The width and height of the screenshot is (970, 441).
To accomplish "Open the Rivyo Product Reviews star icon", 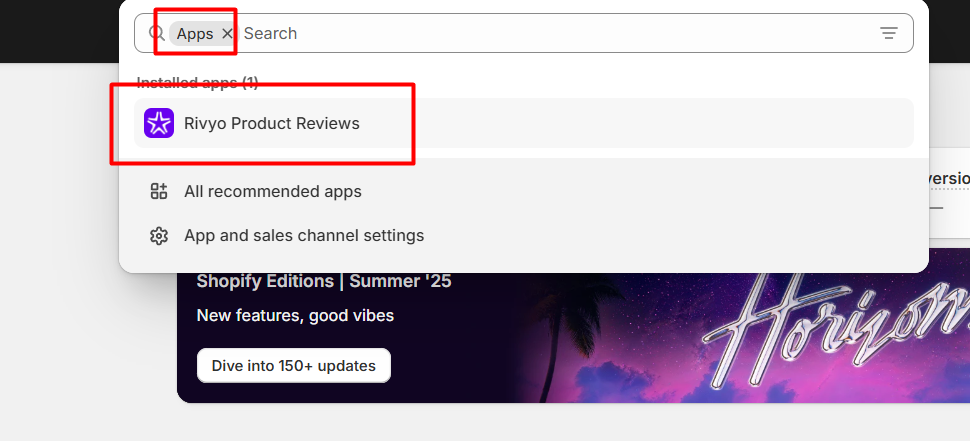I will (x=159, y=123).
